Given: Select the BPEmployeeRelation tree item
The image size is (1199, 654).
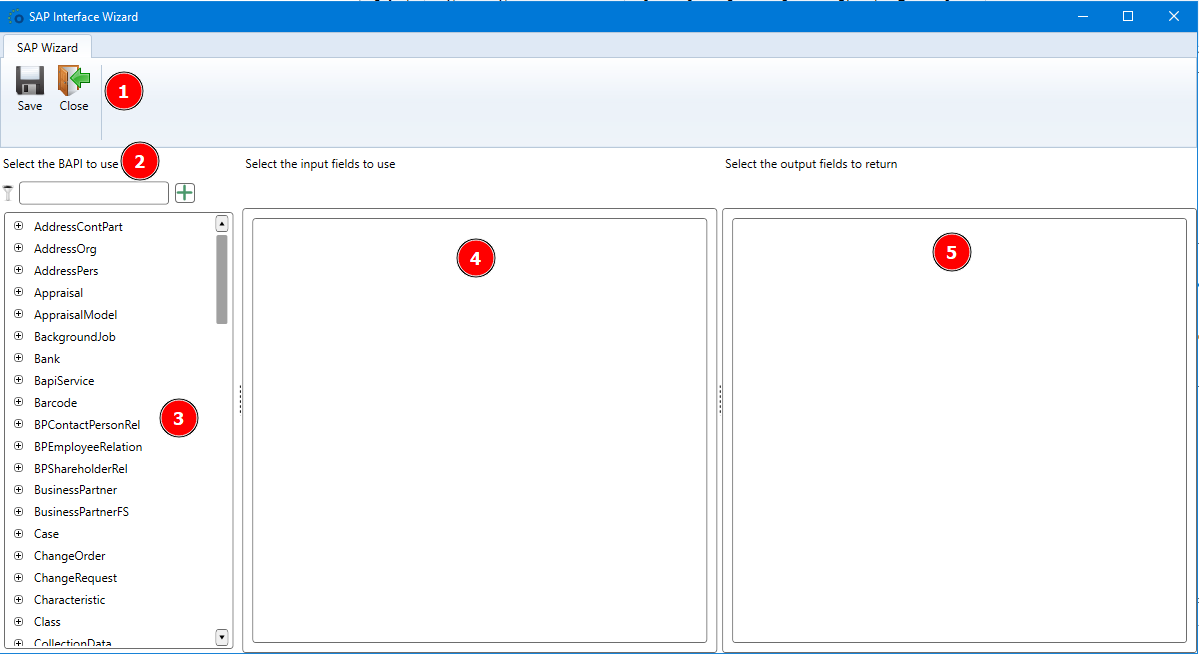Looking at the screenshot, I should [87, 446].
